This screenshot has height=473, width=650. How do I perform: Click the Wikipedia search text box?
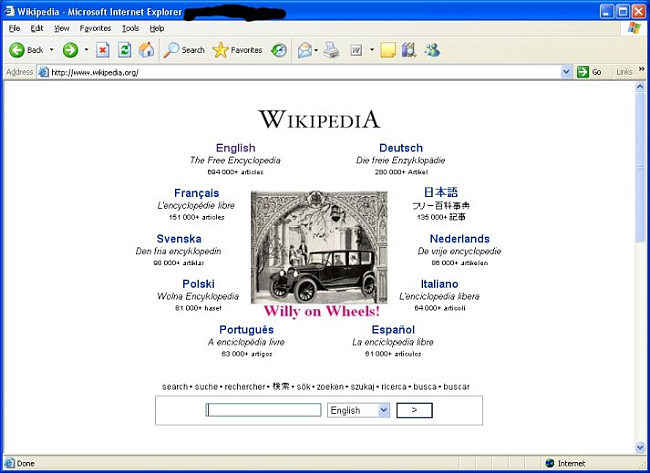pyautogui.click(x=264, y=410)
